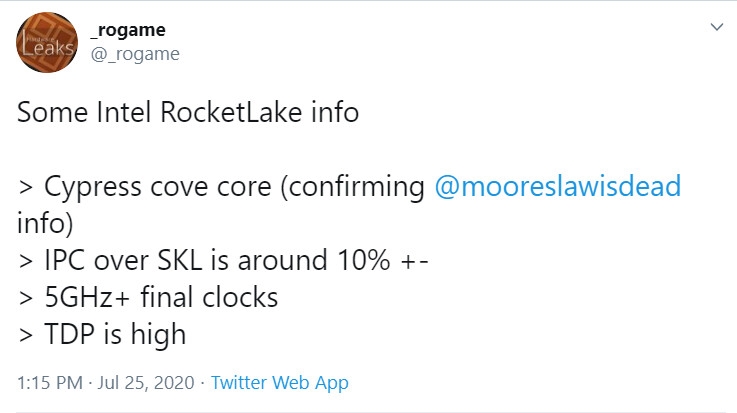
Task: Expand the tweet options chevron menu
Action: (715, 28)
